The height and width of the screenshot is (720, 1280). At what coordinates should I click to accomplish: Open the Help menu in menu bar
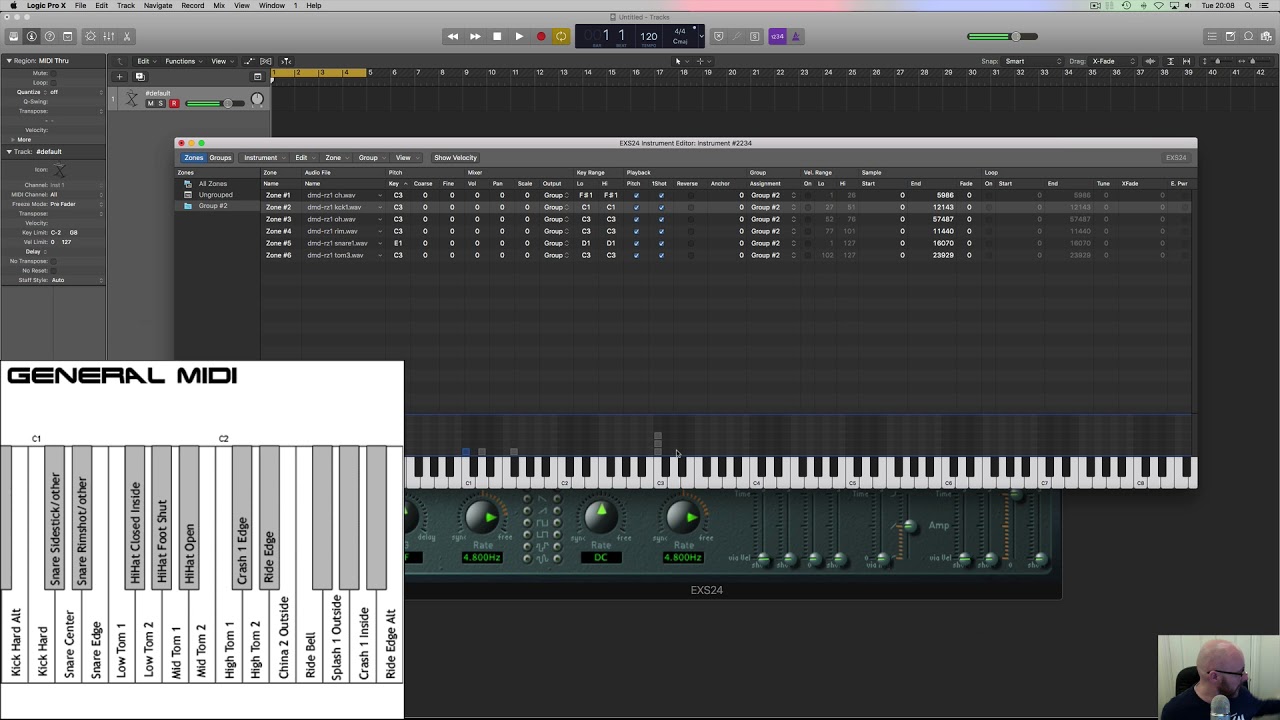[x=314, y=6]
